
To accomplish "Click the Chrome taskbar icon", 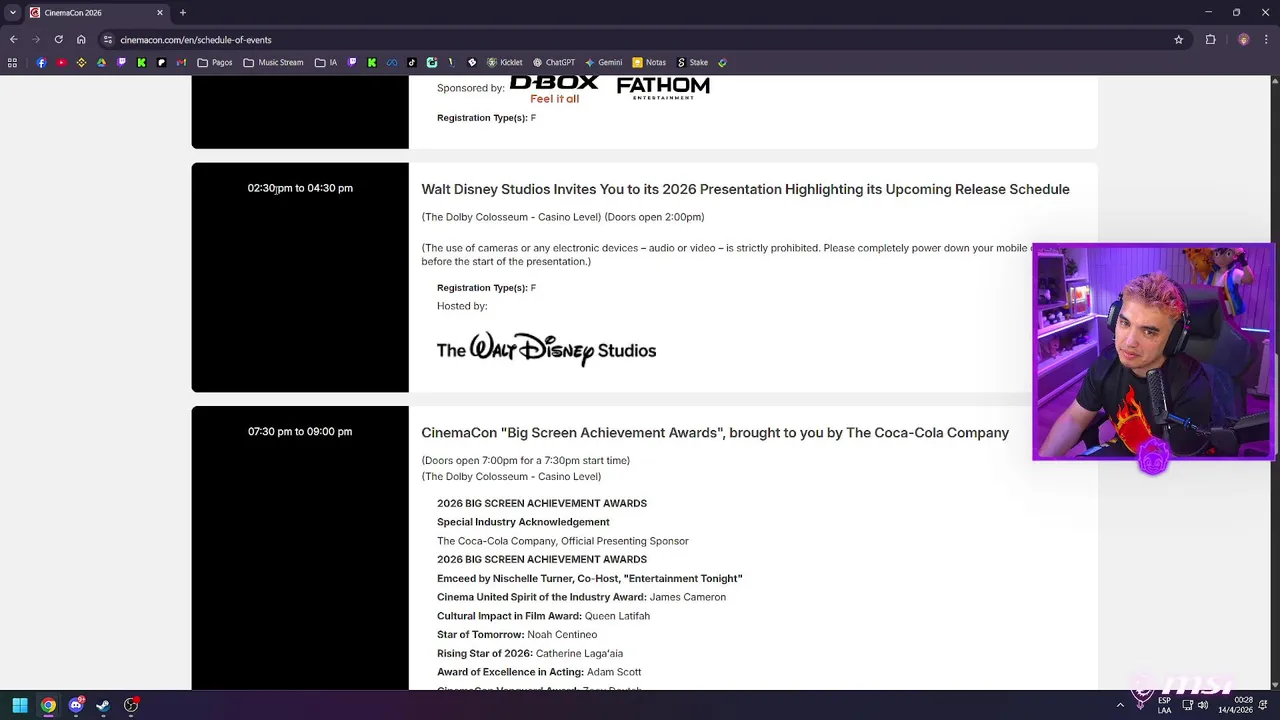I will point(48,705).
